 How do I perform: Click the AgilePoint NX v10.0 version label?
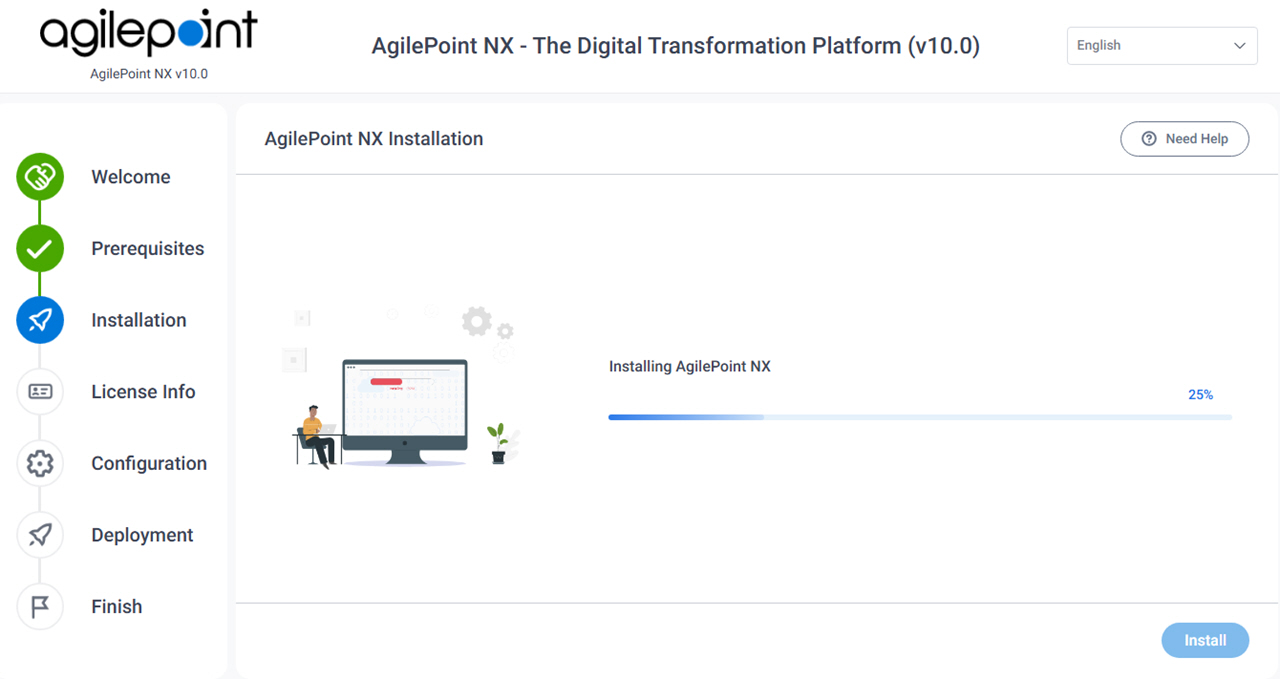coord(149,74)
